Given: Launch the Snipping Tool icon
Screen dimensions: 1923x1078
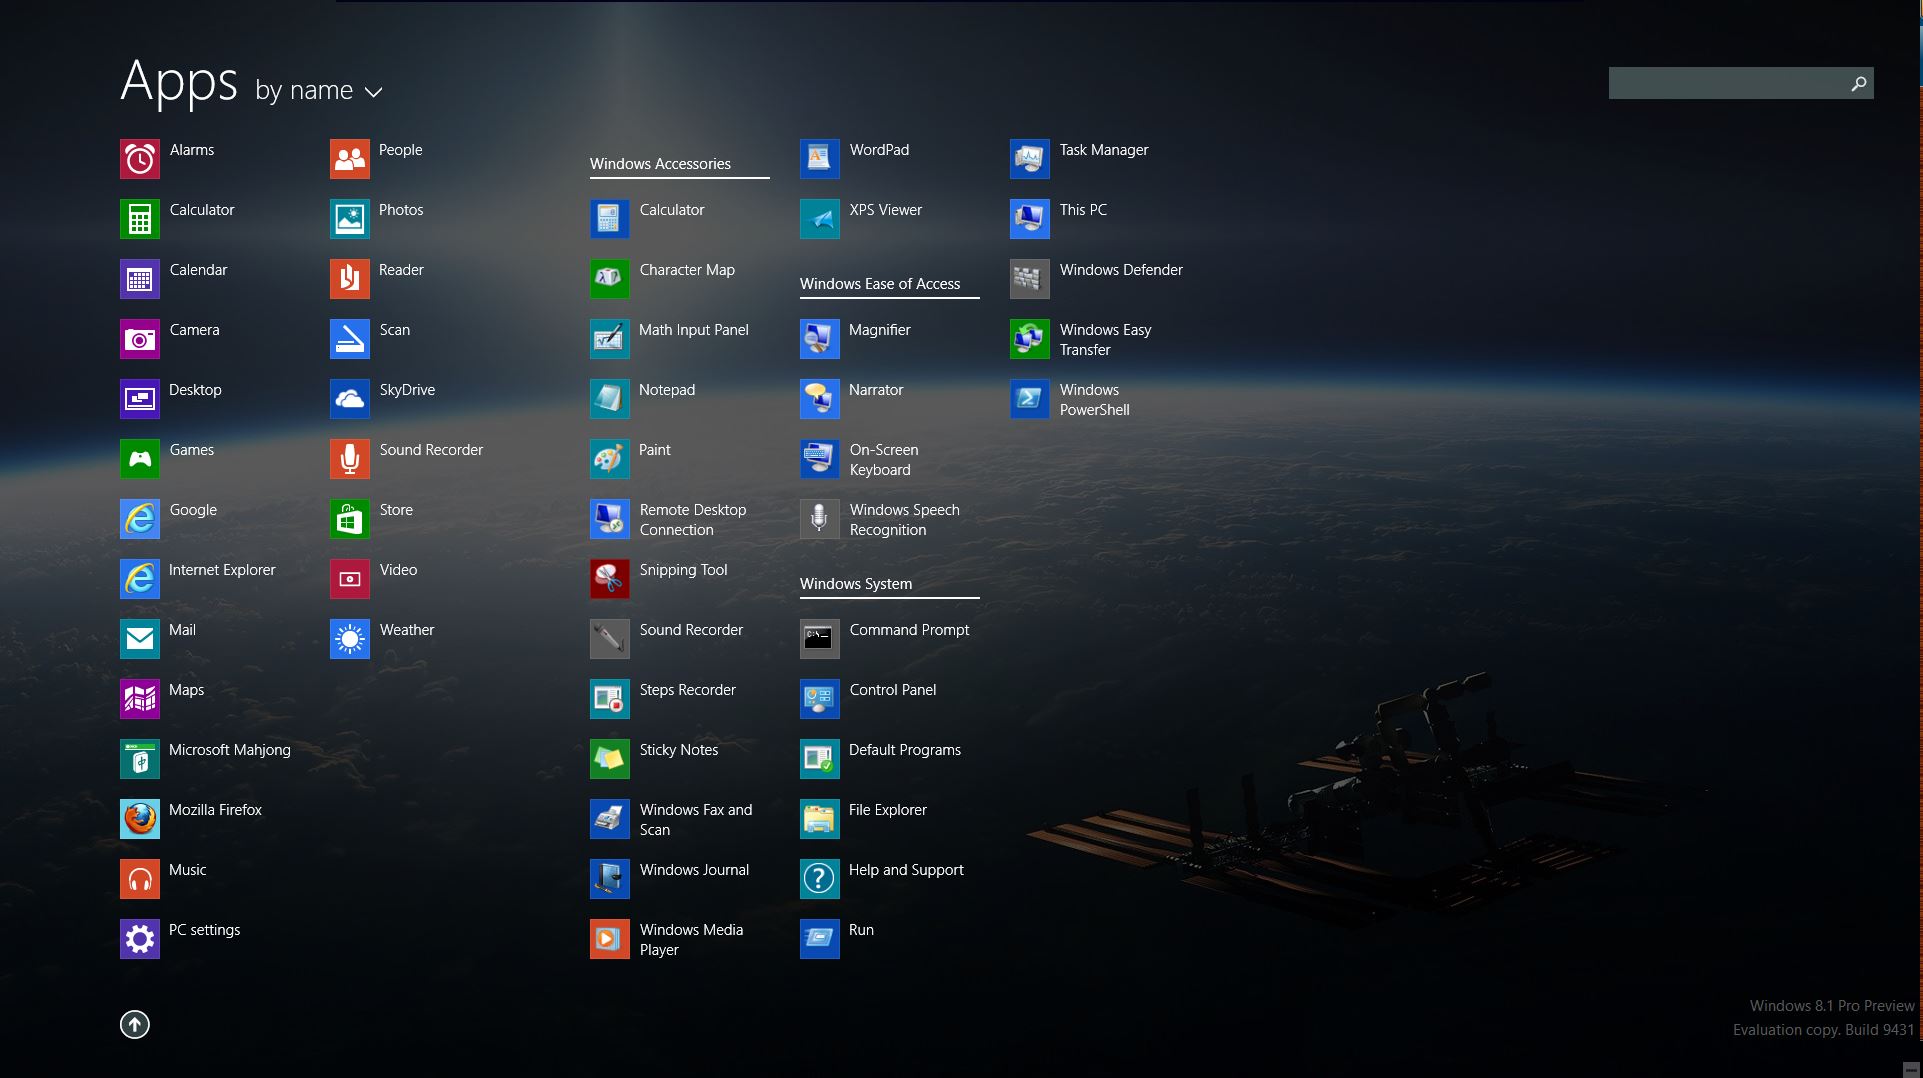Looking at the screenshot, I should point(610,579).
